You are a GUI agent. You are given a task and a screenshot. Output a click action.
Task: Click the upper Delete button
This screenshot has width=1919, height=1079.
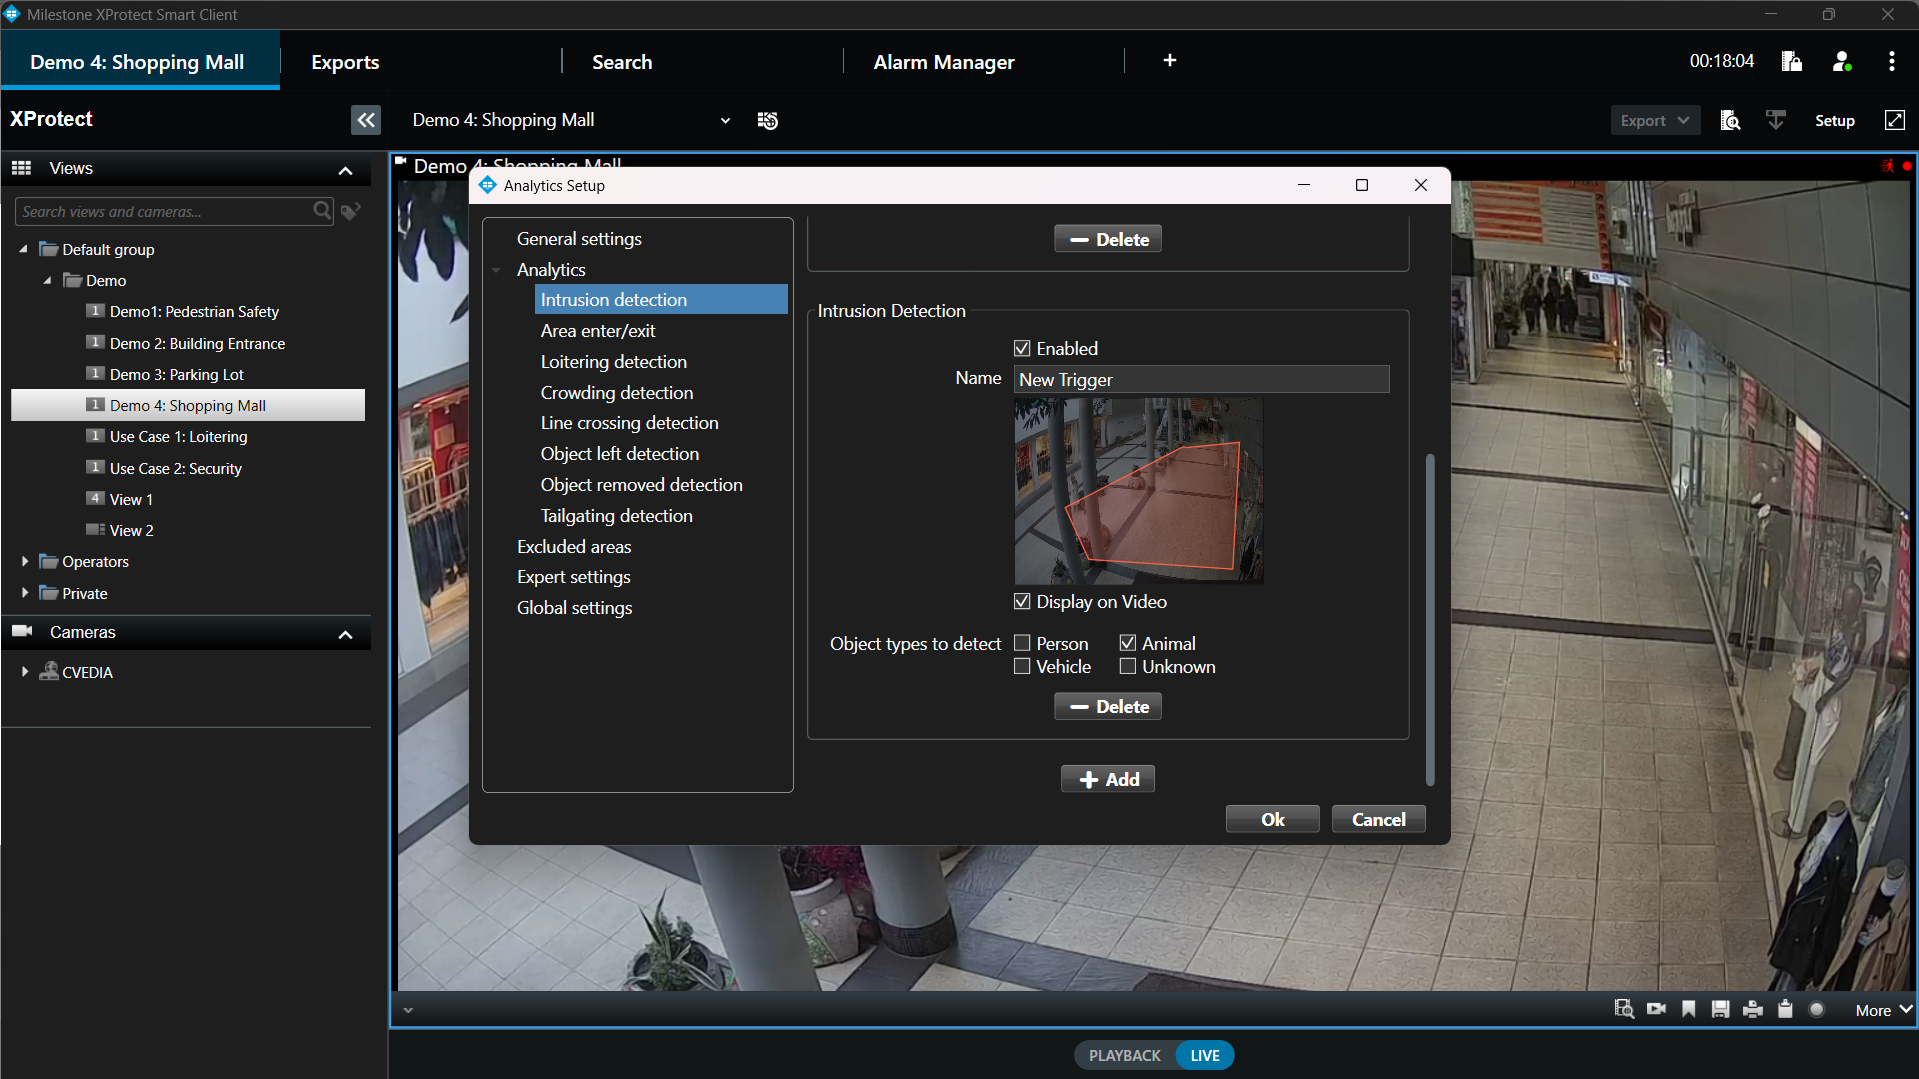pyautogui.click(x=1108, y=239)
